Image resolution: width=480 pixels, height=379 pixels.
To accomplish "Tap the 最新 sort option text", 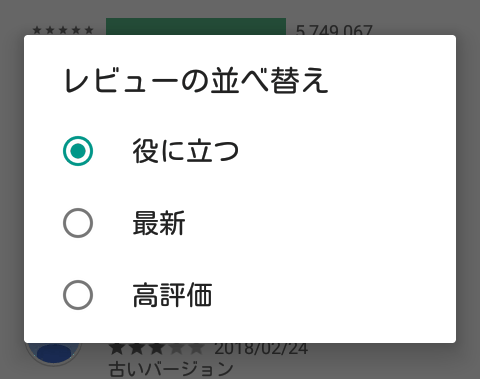I will (159, 223).
